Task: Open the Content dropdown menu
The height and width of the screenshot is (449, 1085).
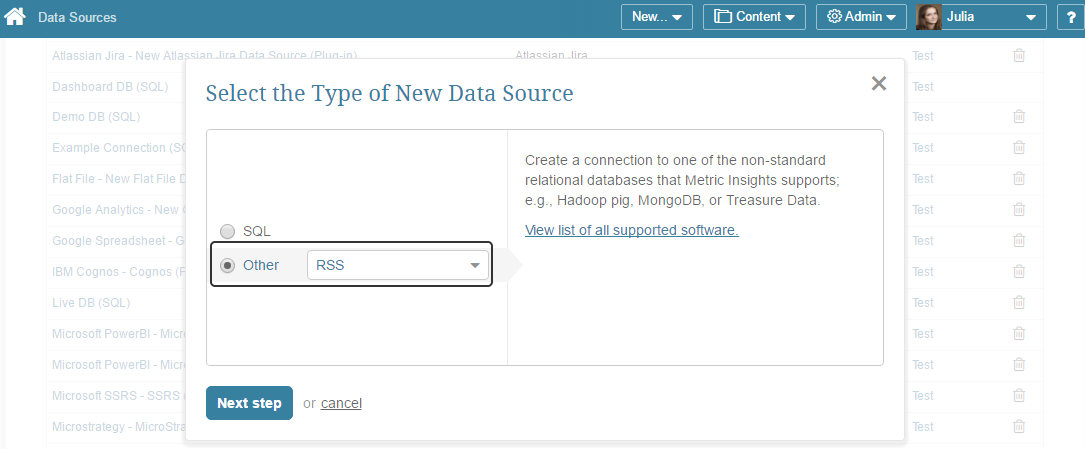Action: tap(754, 17)
